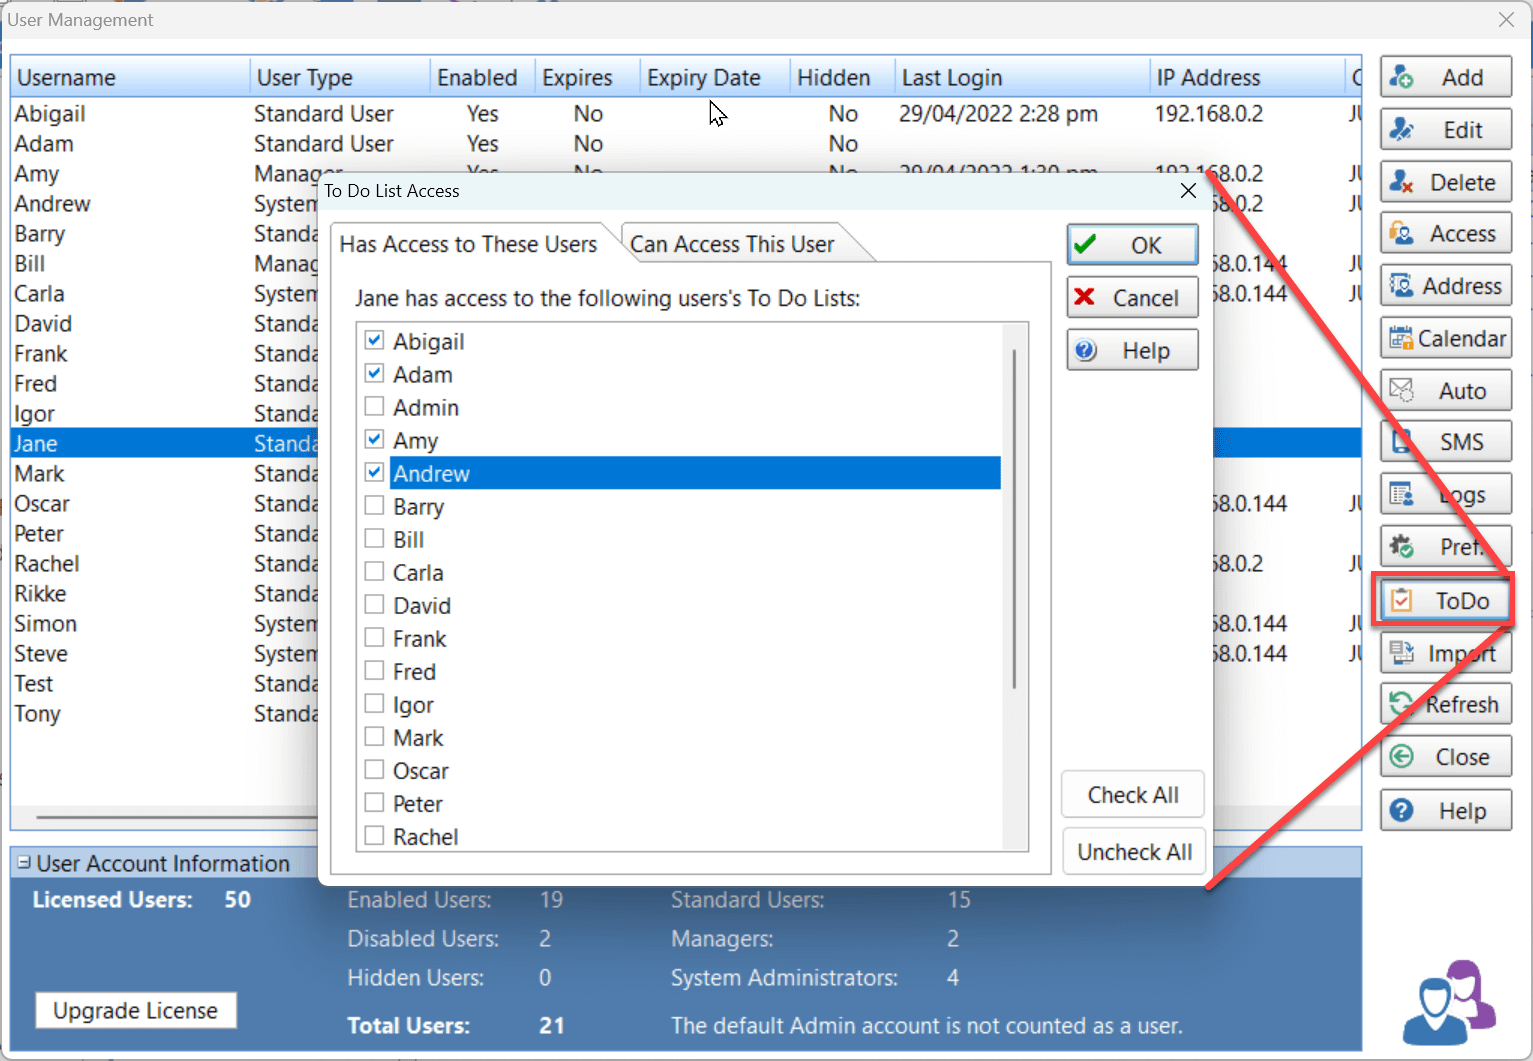Check the Mark checkbox

tap(374, 736)
